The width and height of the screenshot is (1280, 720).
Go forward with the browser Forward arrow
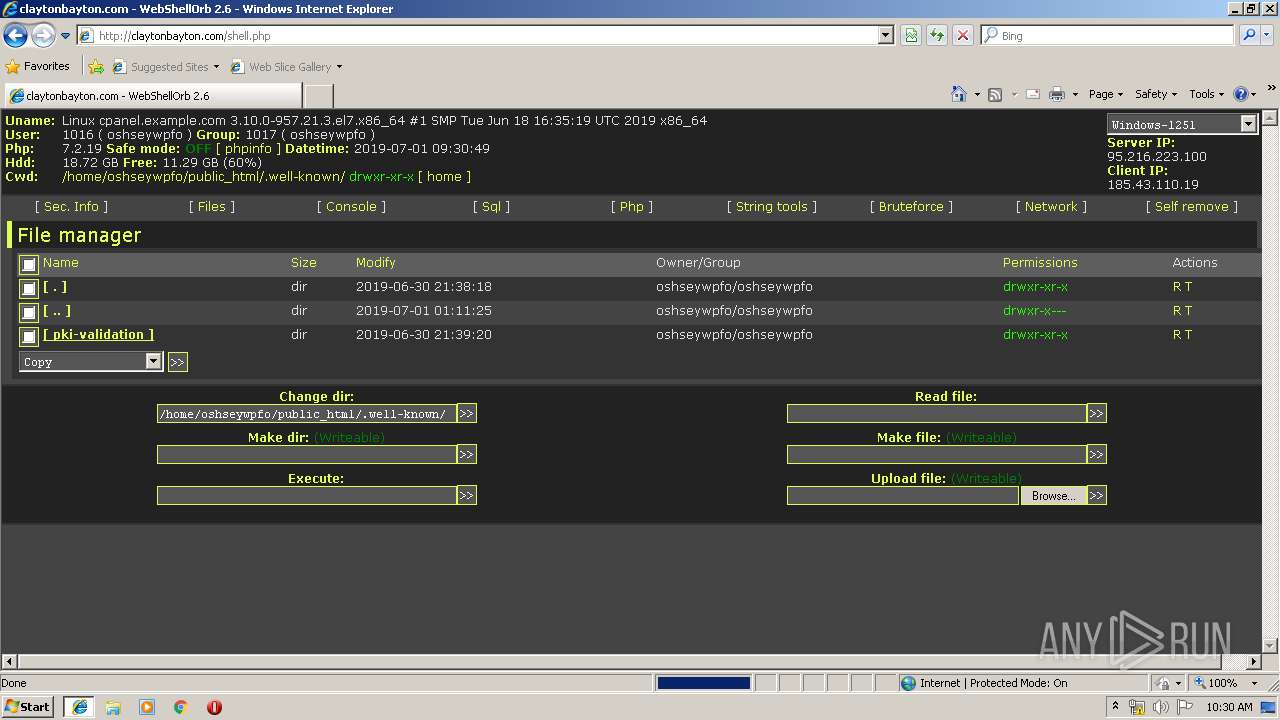(x=42, y=35)
